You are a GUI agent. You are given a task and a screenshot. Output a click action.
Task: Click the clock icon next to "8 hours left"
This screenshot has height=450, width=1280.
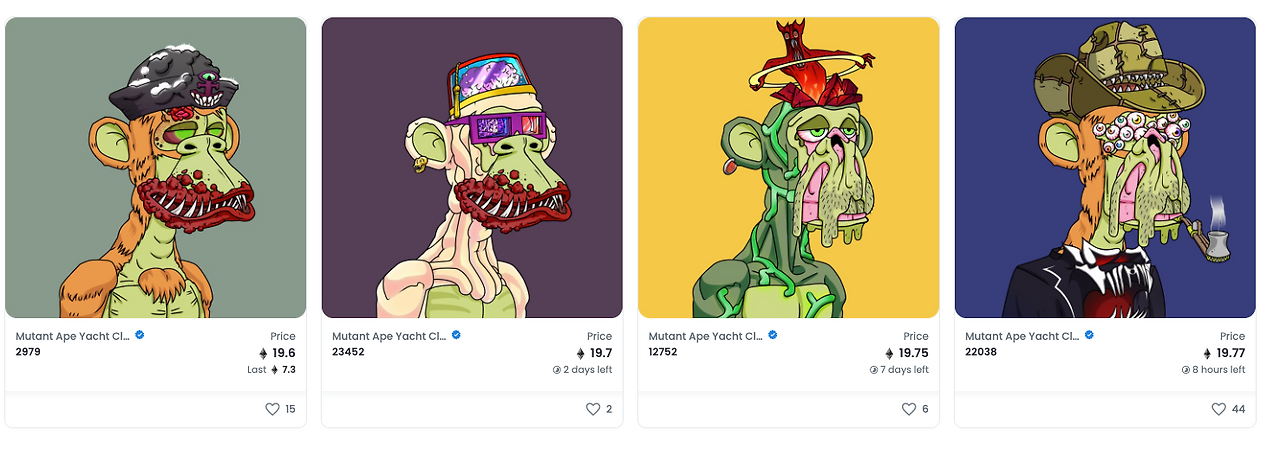1186,370
